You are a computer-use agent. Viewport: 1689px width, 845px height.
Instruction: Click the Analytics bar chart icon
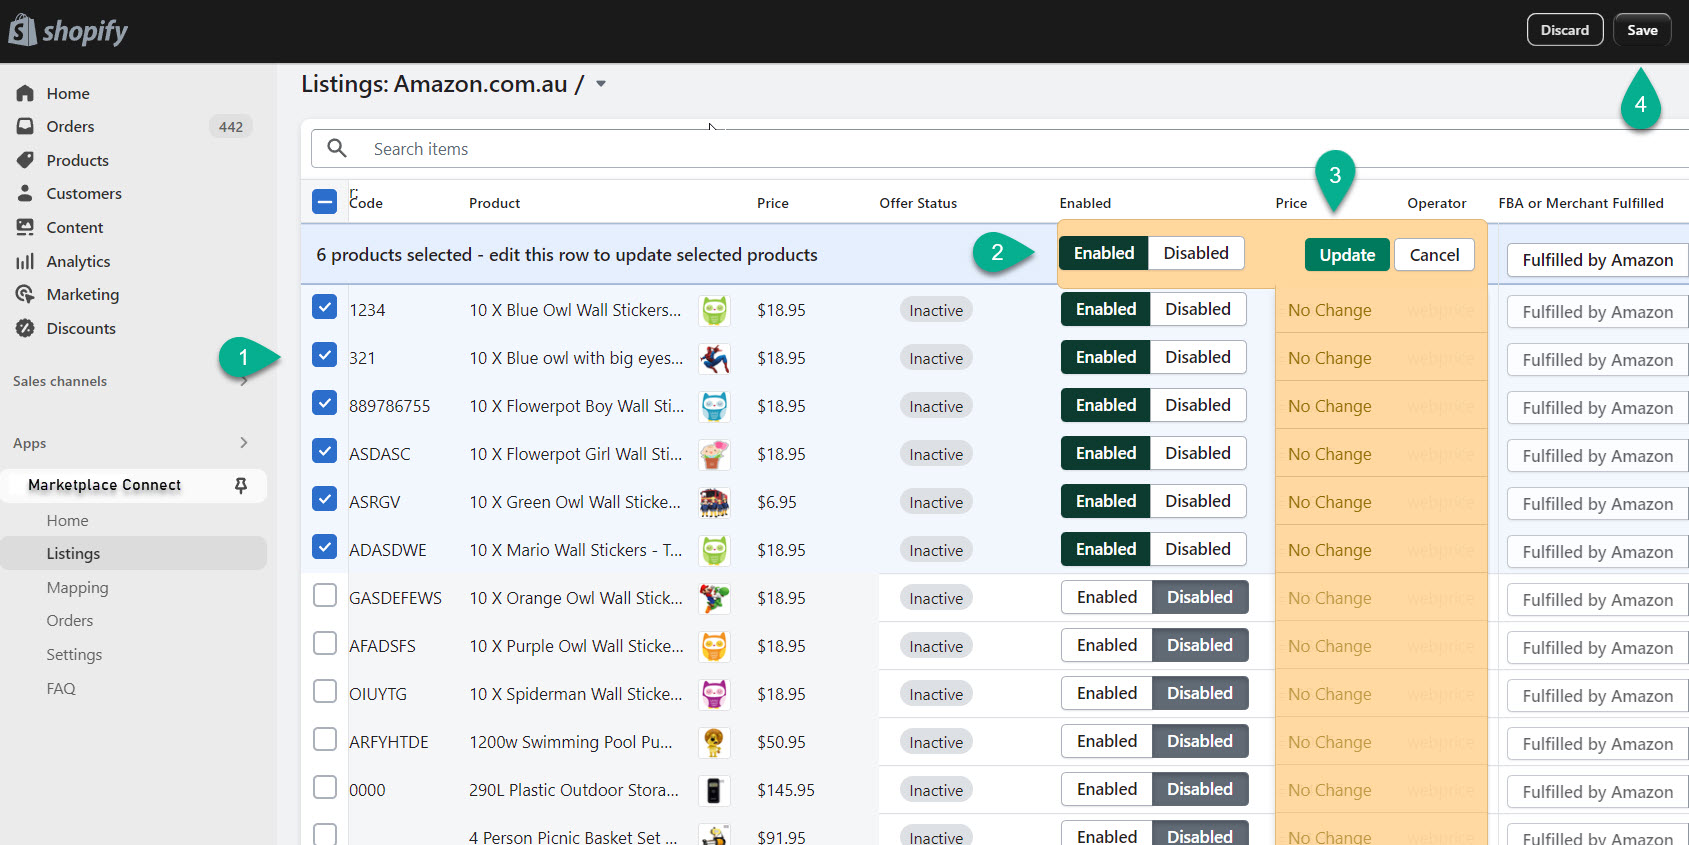[25, 261]
